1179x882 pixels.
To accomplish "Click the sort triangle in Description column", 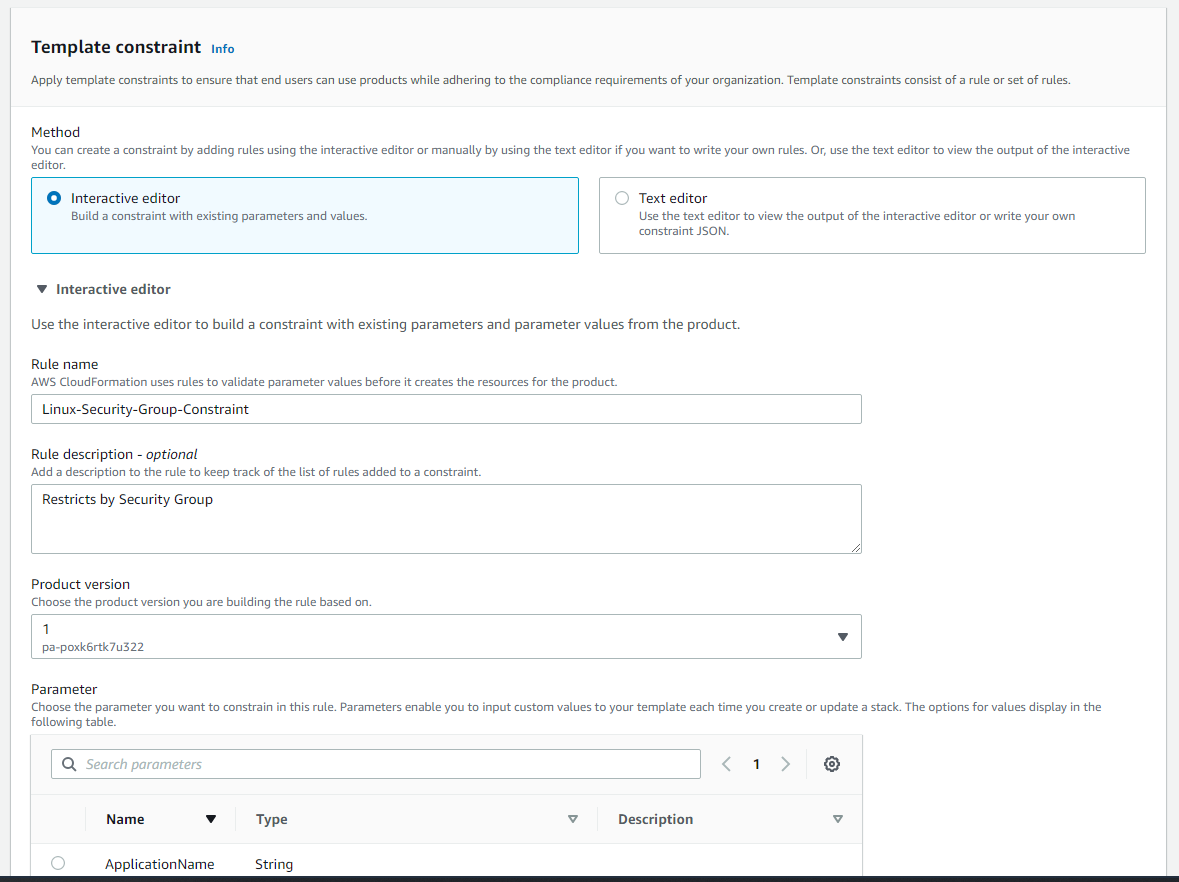I will (838, 819).
